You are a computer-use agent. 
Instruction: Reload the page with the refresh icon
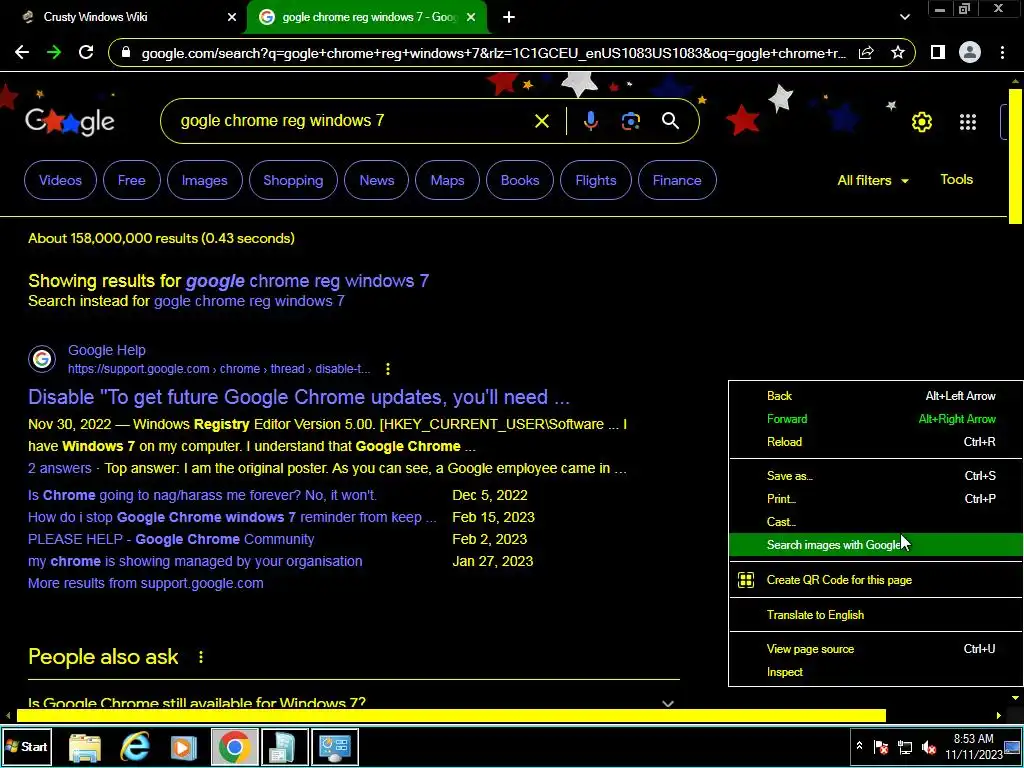pyautogui.click(x=86, y=52)
